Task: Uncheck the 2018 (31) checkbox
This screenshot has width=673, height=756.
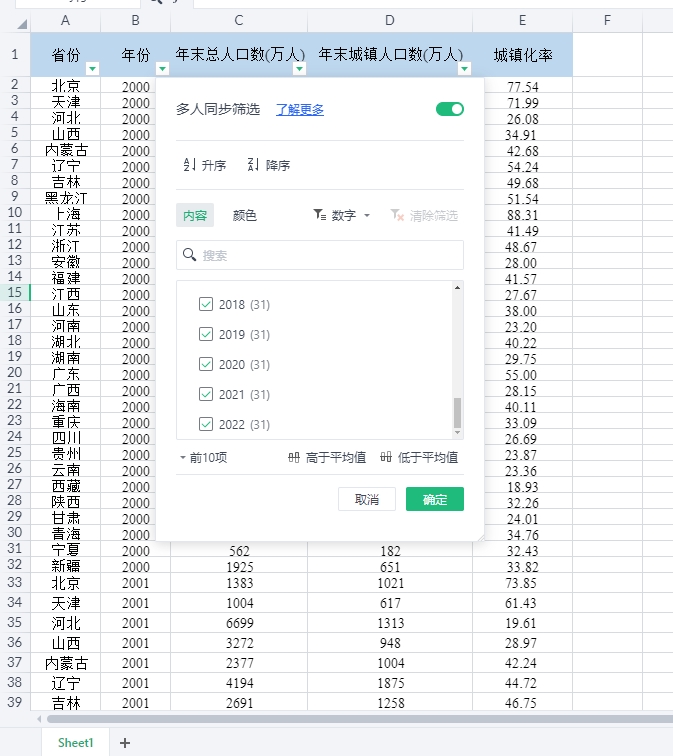Action: click(206, 304)
